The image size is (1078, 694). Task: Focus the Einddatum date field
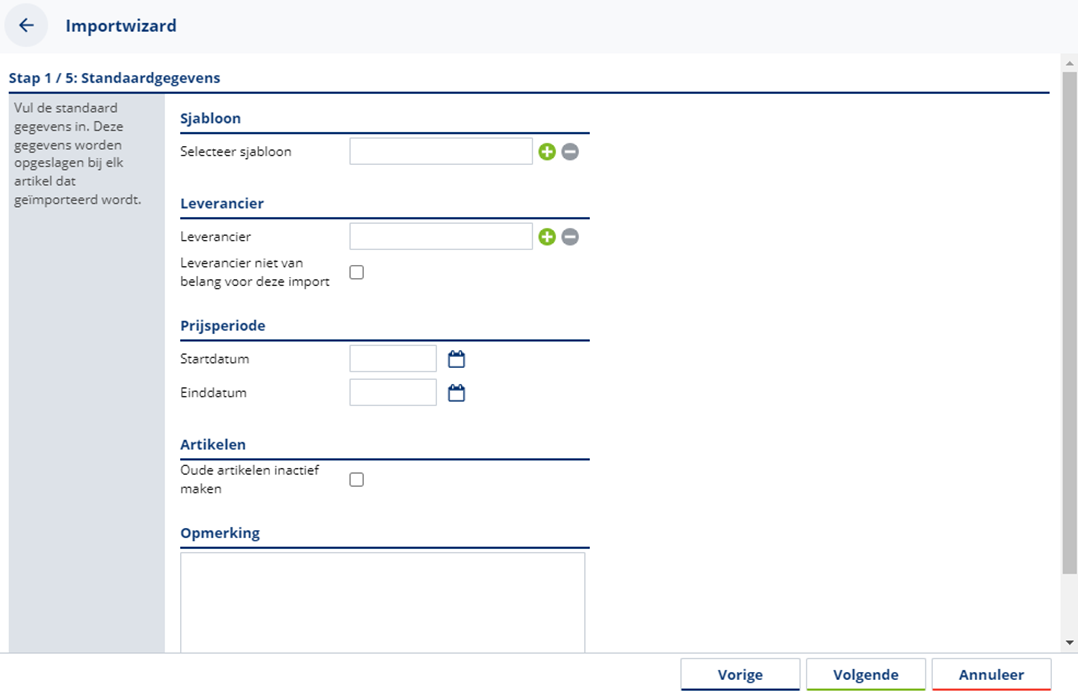pos(393,392)
